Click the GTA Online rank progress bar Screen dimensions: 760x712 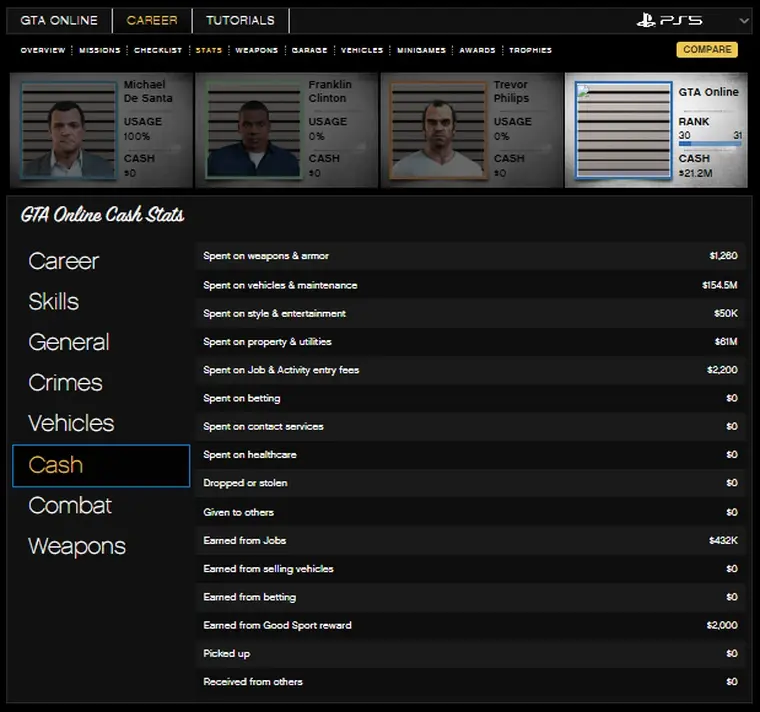click(710, 144)
